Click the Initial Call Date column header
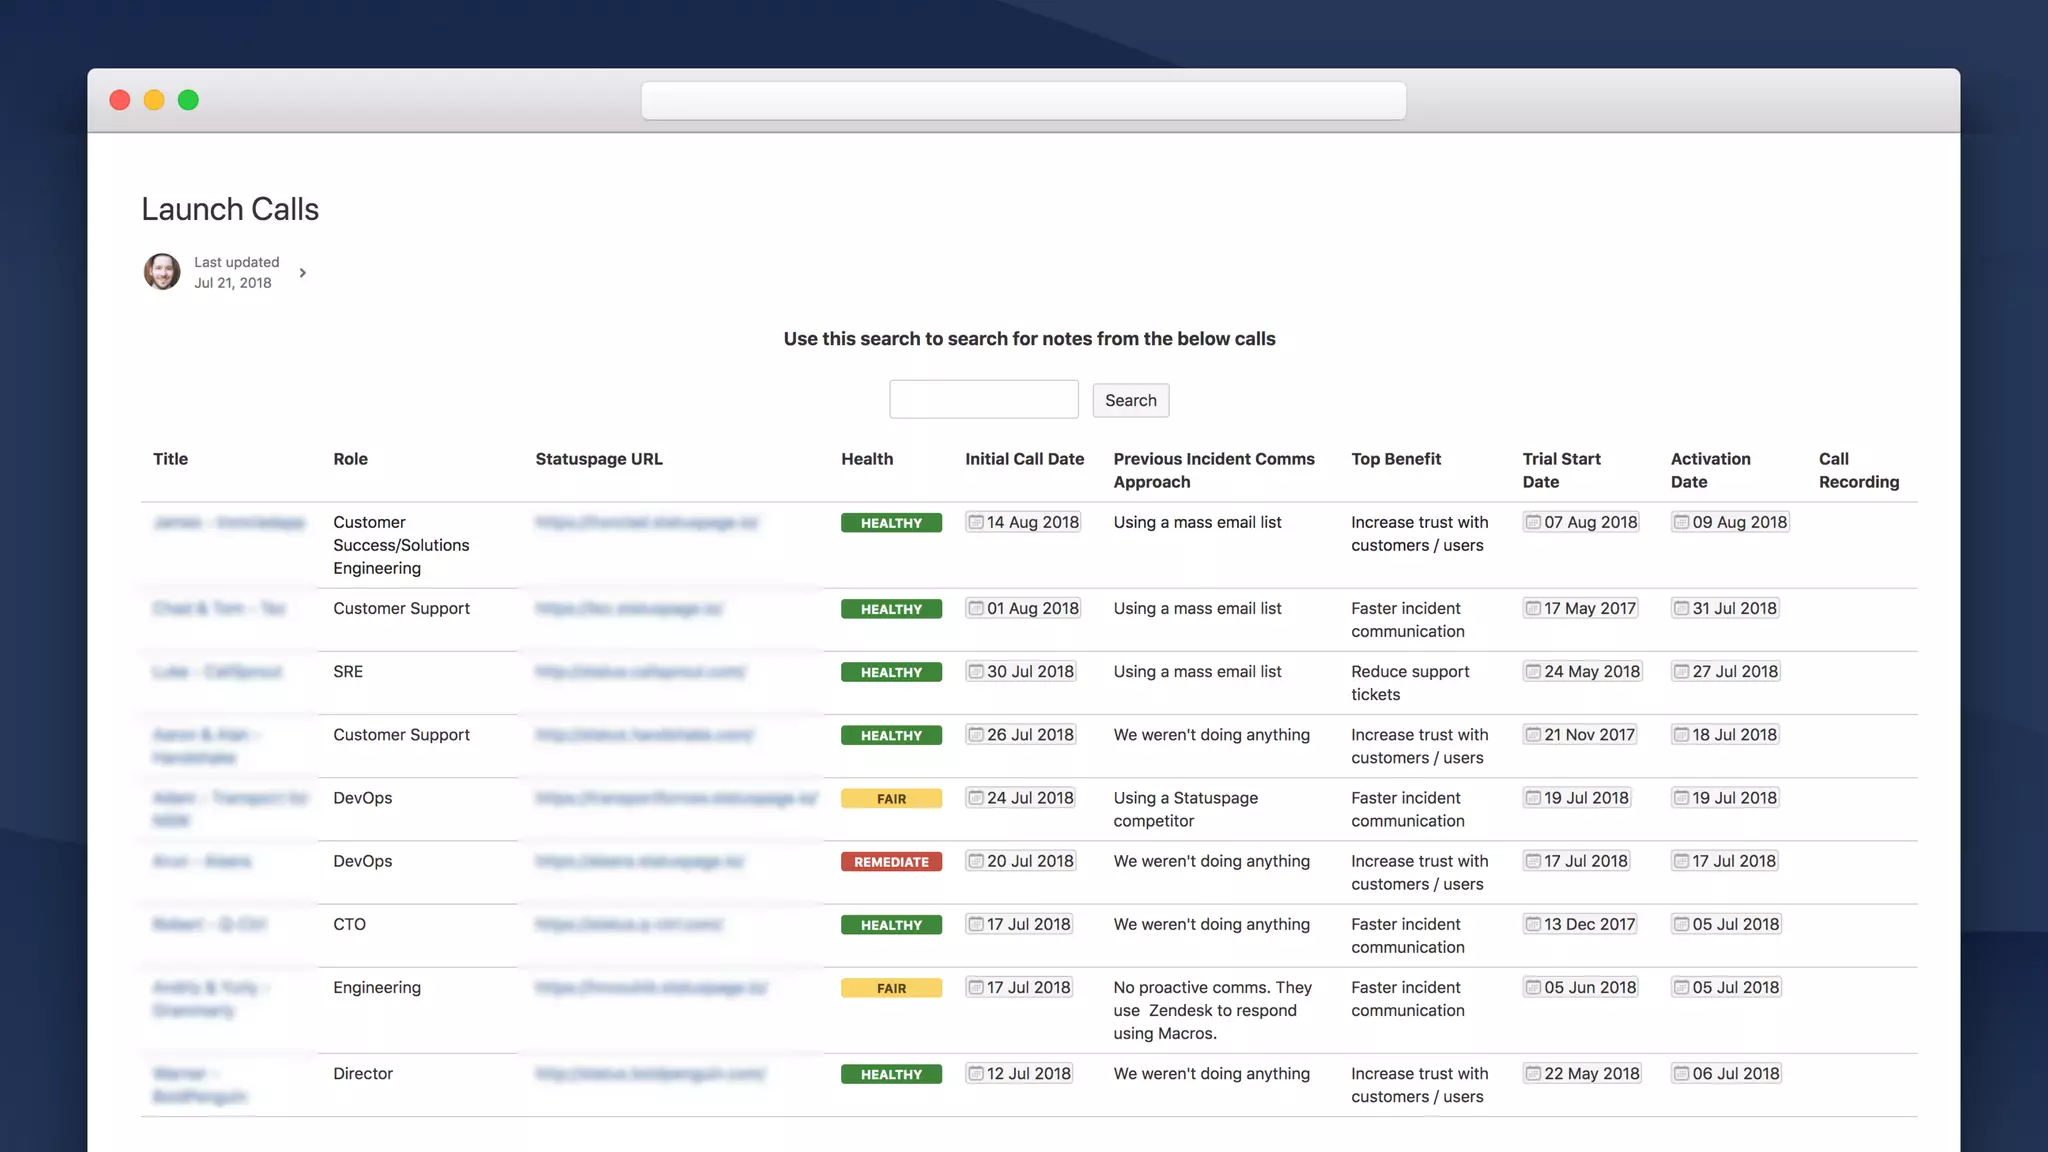This screenshot has width=2048, height=1152. pos(1024,459)
